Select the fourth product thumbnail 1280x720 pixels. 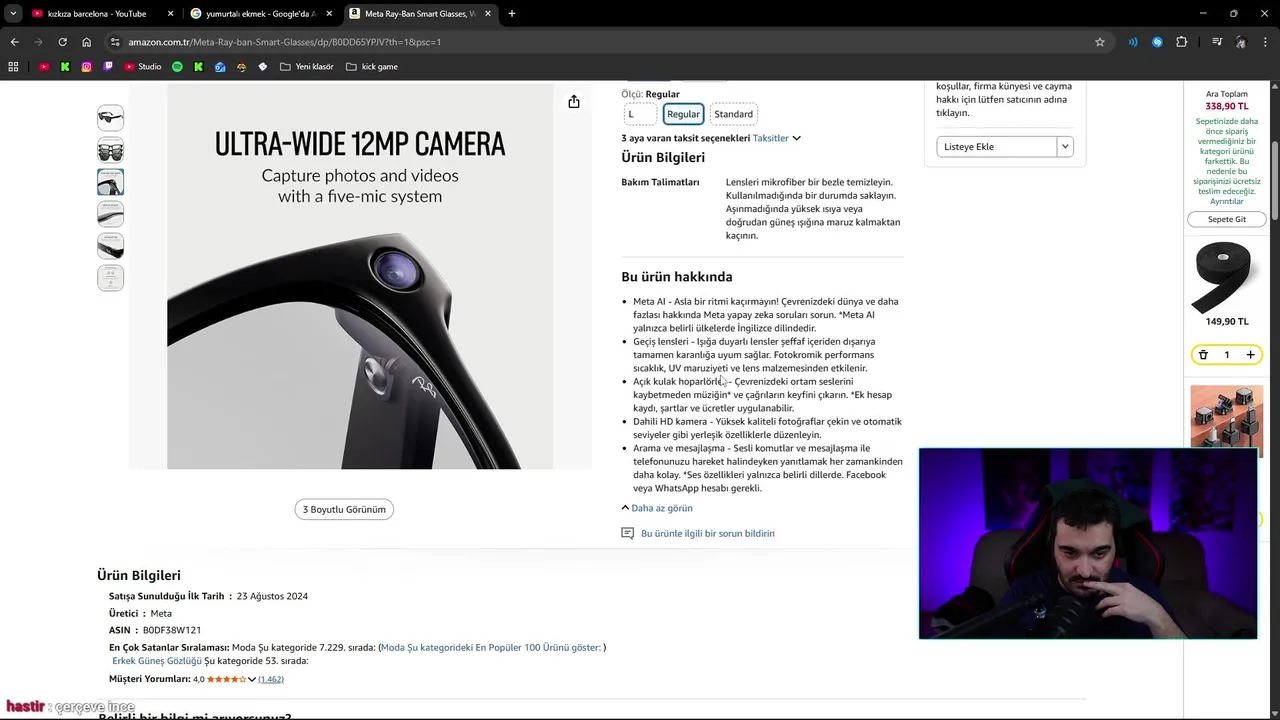(x=110, y=214)
